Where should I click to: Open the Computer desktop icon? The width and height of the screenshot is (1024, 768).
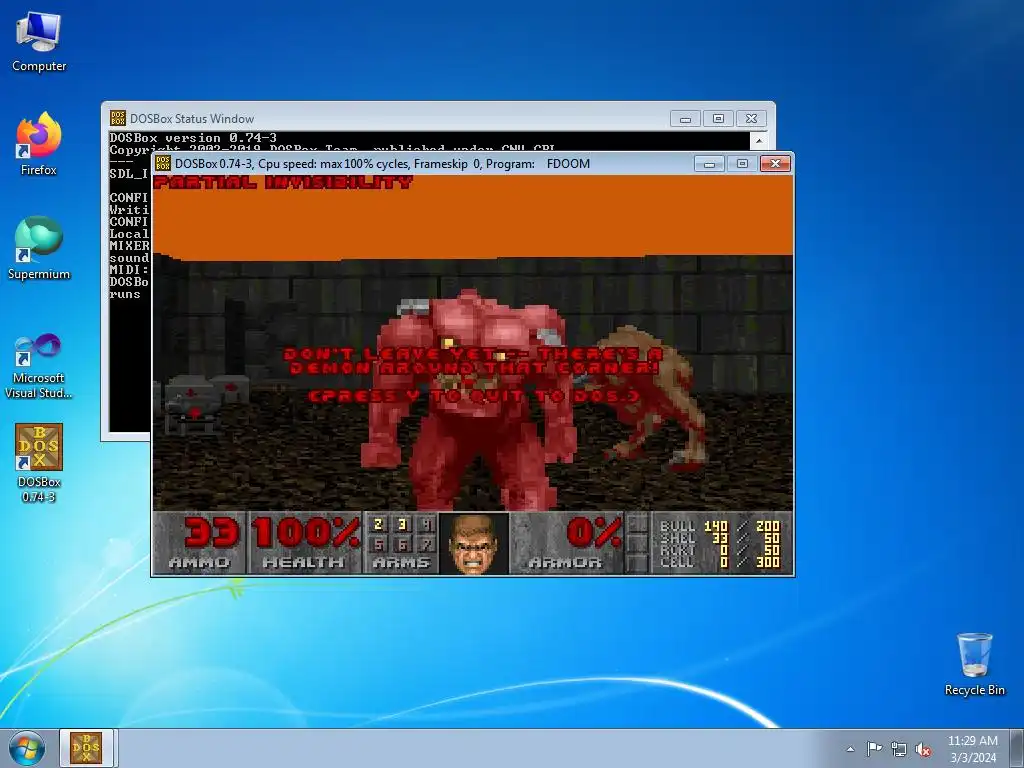39,42
